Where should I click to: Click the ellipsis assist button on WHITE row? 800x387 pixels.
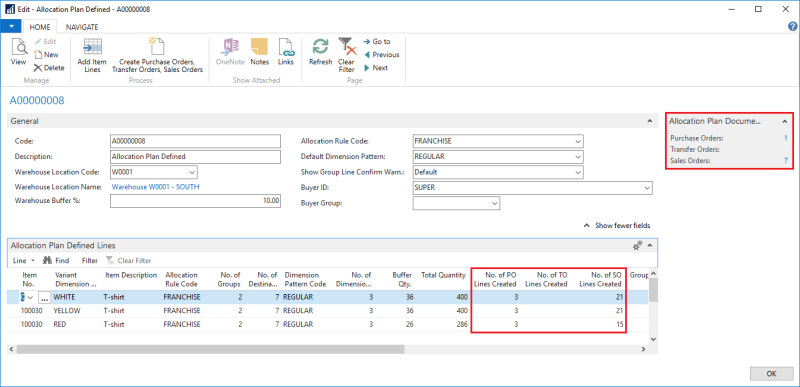[44, 297]
